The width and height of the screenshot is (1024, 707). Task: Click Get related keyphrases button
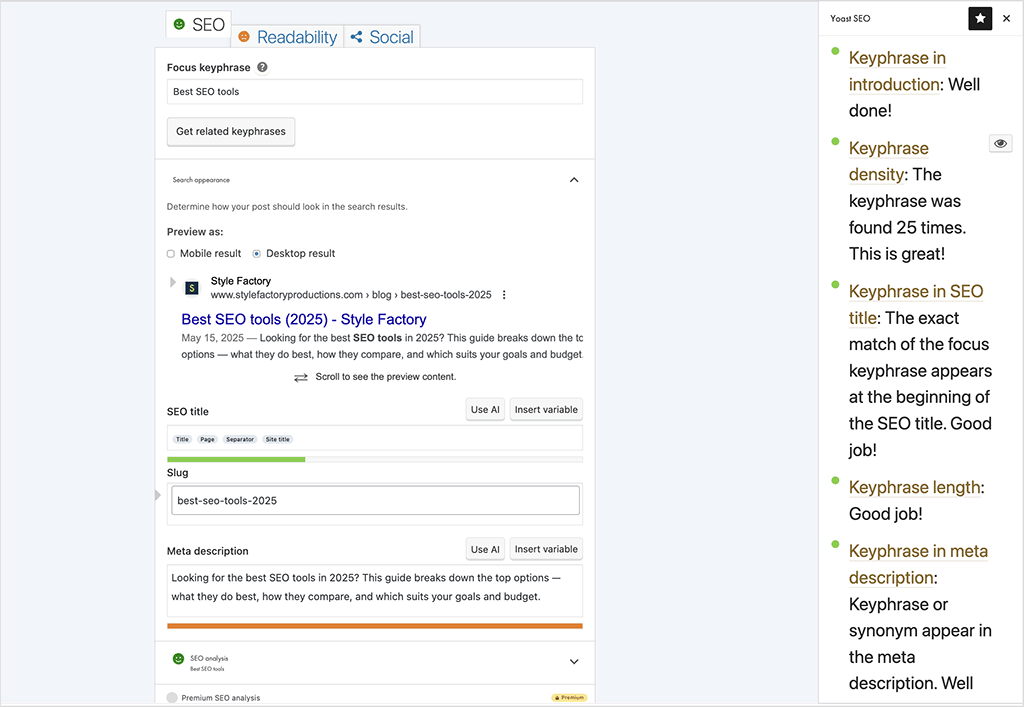(231, 132)
